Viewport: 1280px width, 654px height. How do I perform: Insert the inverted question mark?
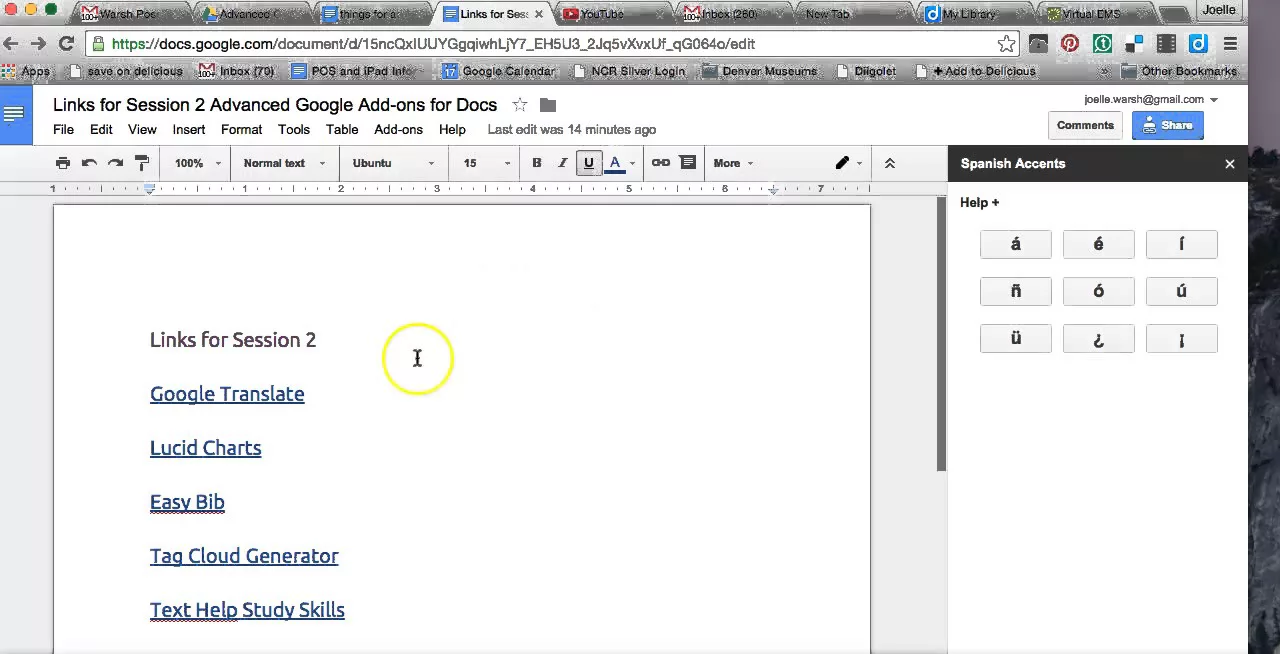[1099, 339]
